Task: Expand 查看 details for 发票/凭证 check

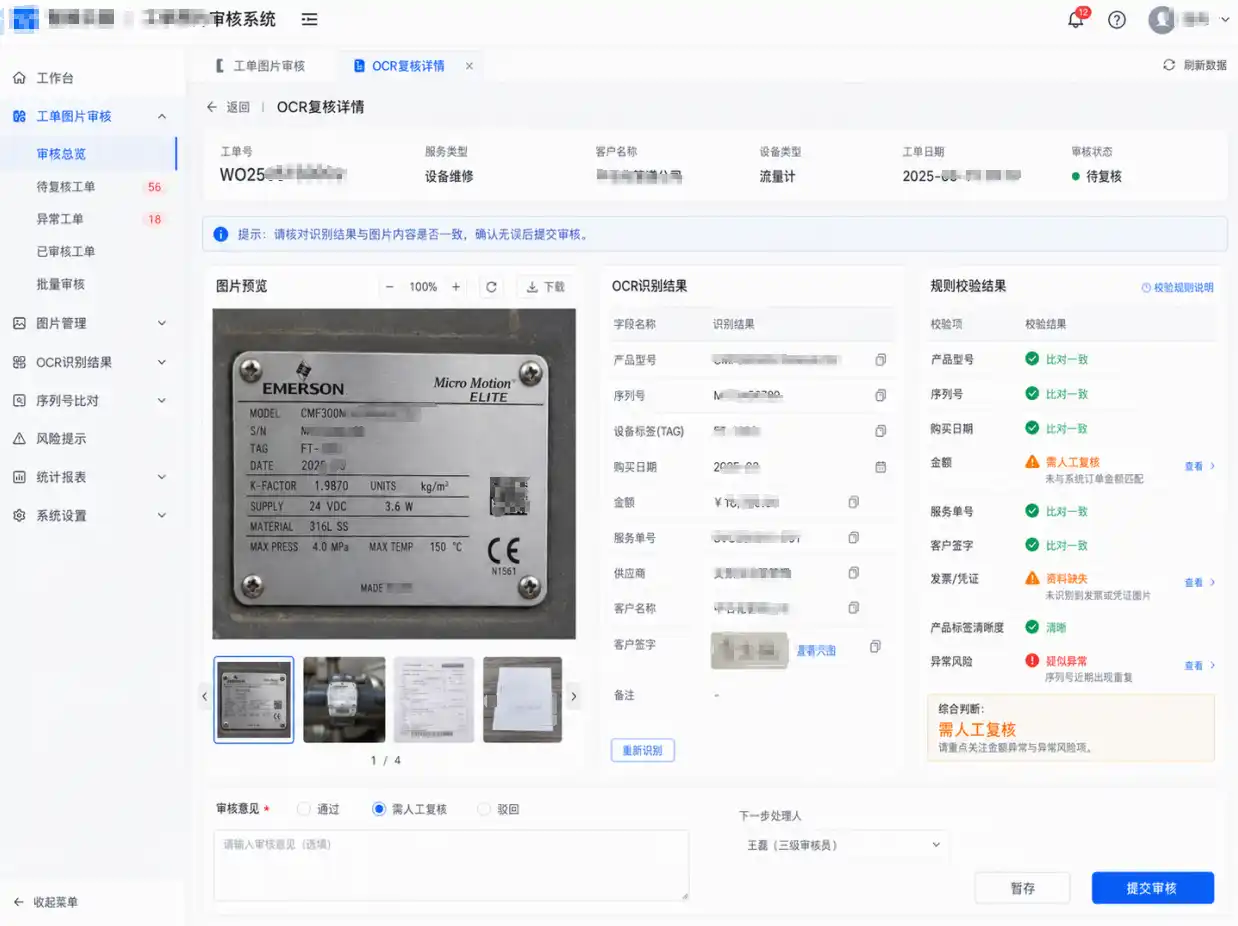Action: pyautogui.click(x=1199, y=582)
